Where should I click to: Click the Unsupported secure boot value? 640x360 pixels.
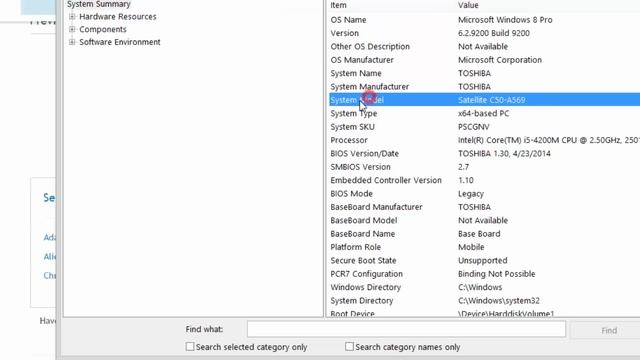483,261
